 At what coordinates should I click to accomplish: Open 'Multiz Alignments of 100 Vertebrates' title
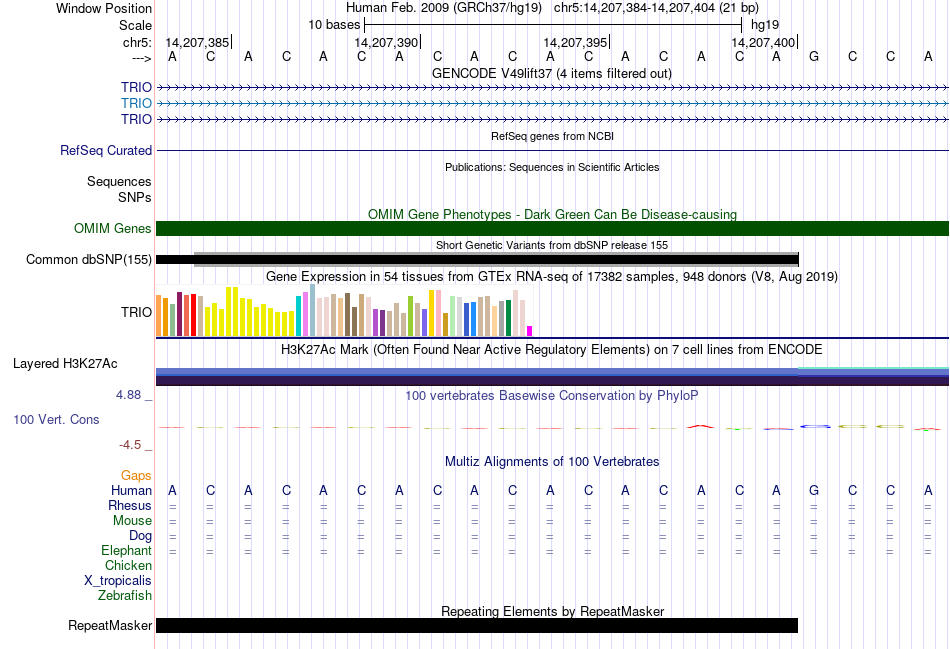click(552, 462)
